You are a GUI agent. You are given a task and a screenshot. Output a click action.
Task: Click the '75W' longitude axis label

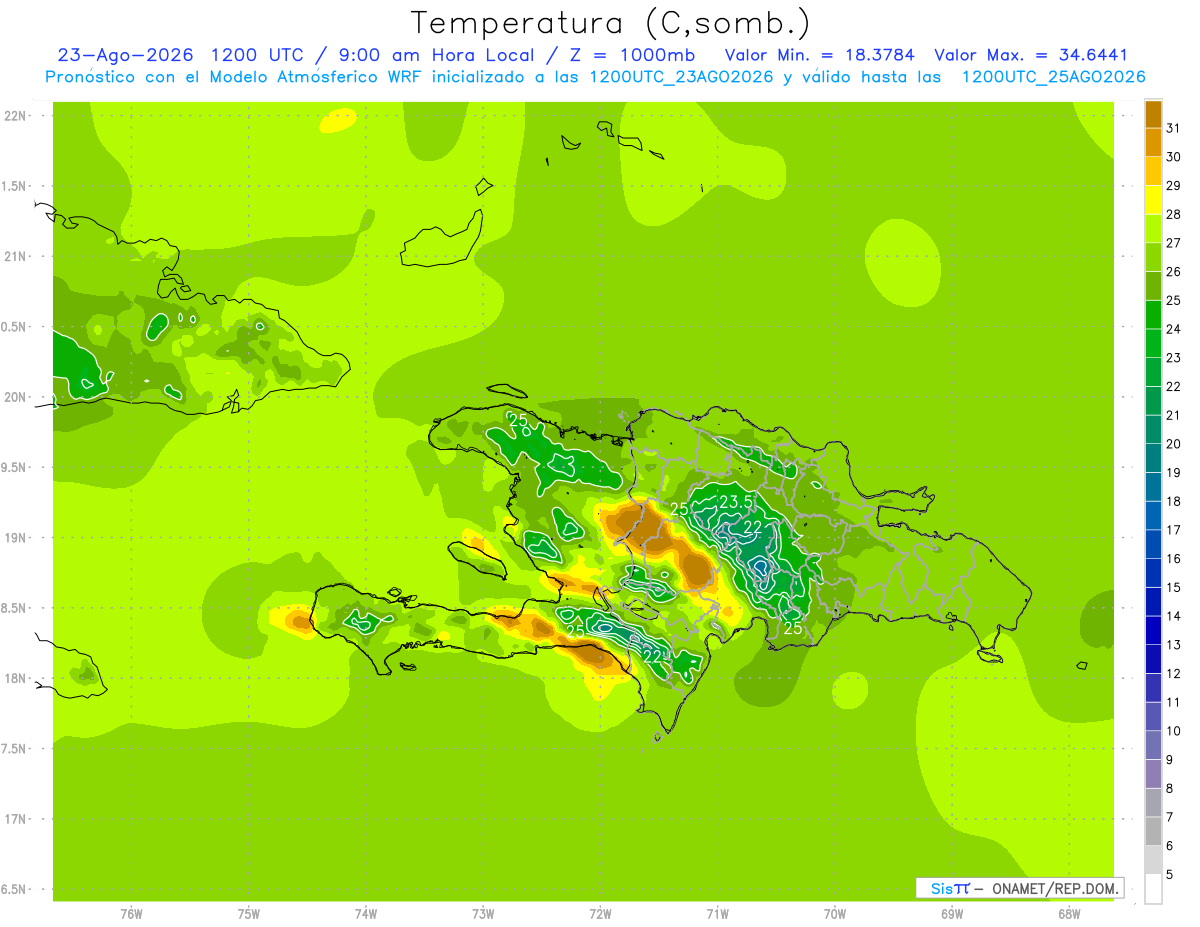point(249,914)
